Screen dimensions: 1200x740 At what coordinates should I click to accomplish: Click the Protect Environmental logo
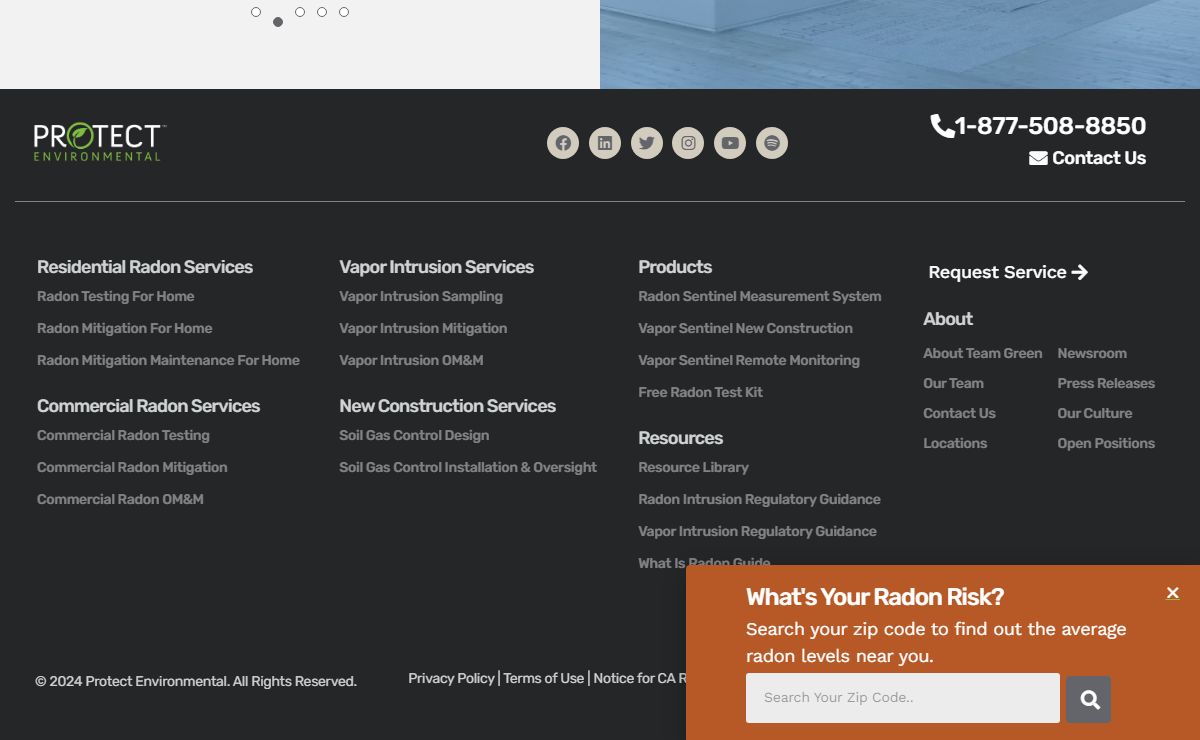click(x=99, y=142)
